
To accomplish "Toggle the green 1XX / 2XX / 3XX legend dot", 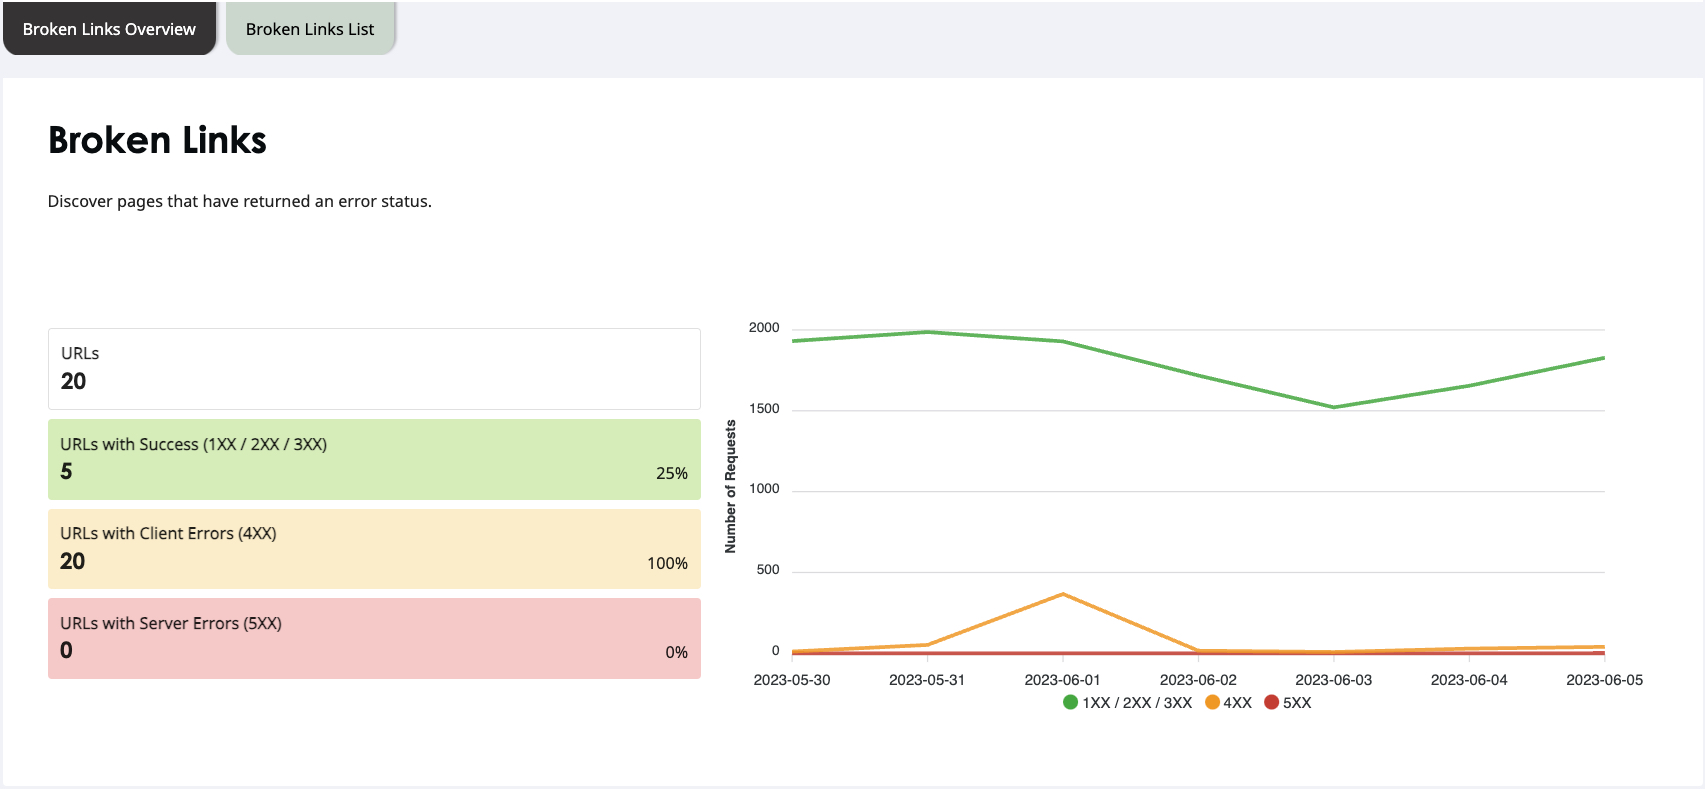I will coord(1070,702).
